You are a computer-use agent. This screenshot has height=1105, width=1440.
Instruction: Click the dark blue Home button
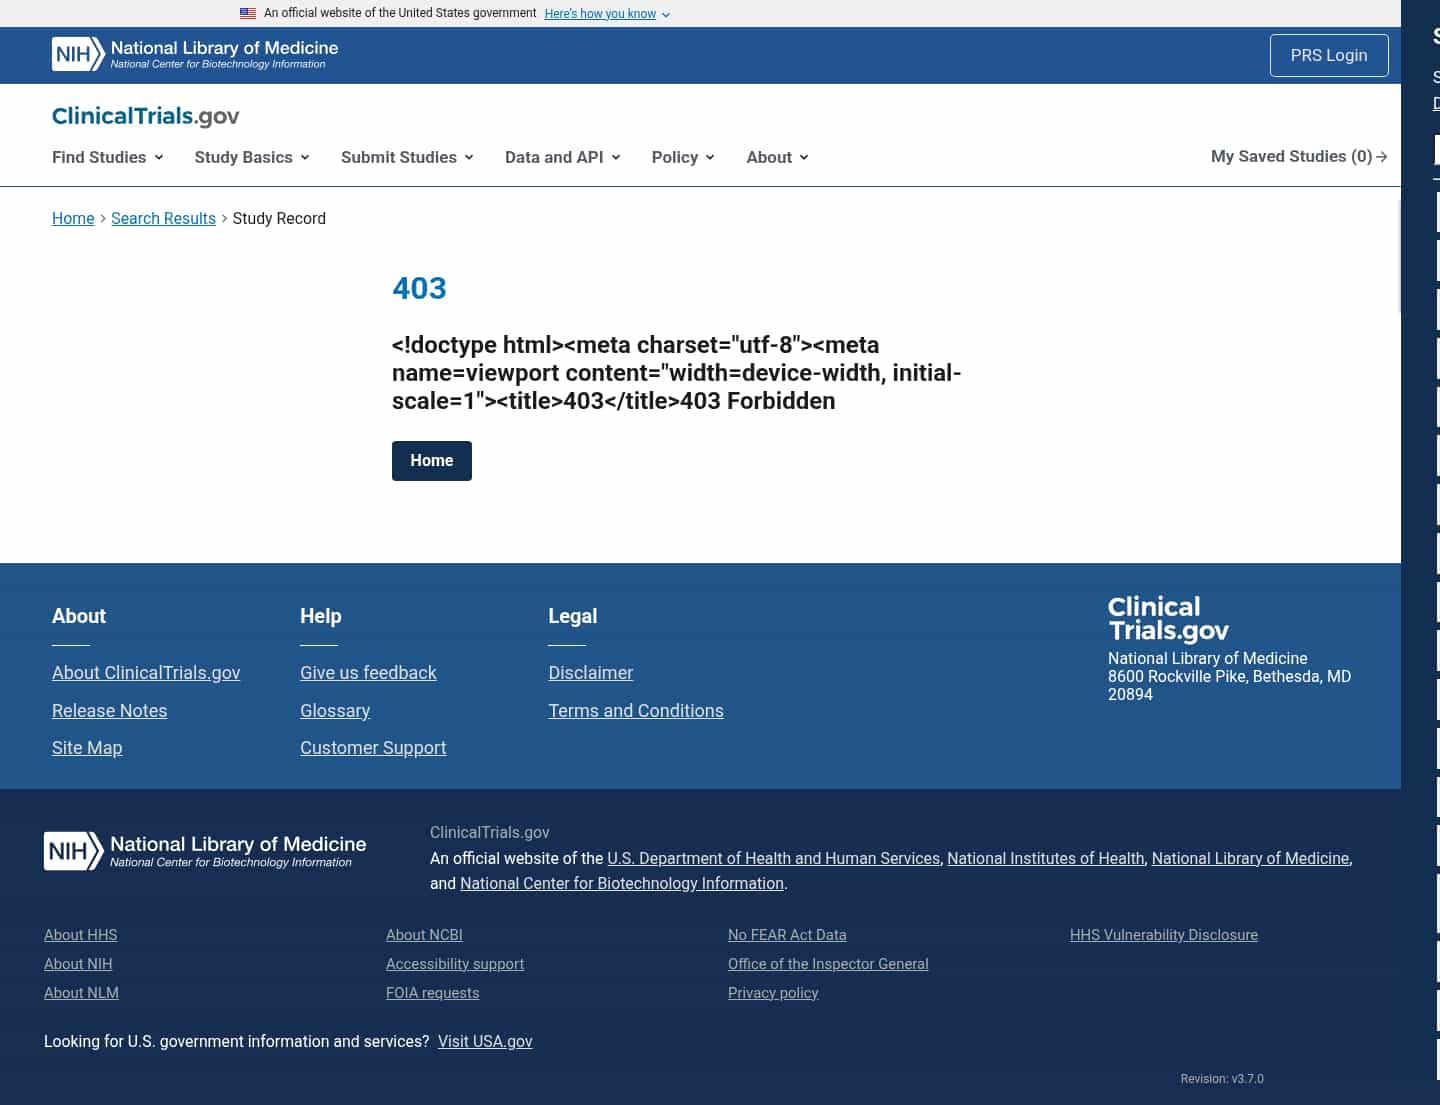tap(432, 461)
